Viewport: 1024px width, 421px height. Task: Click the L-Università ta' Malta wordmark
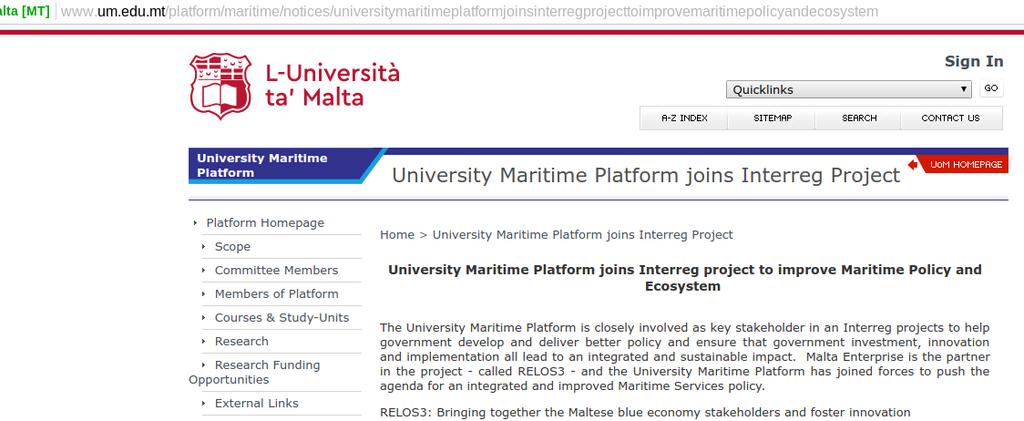(x=332, y=86)
